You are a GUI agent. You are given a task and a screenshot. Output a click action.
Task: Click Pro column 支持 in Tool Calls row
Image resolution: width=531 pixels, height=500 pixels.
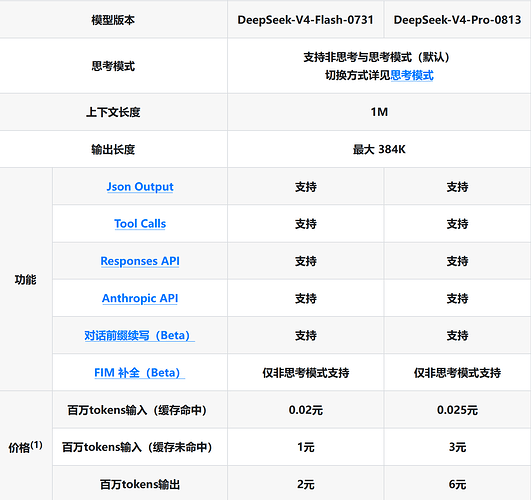[457, 224]
